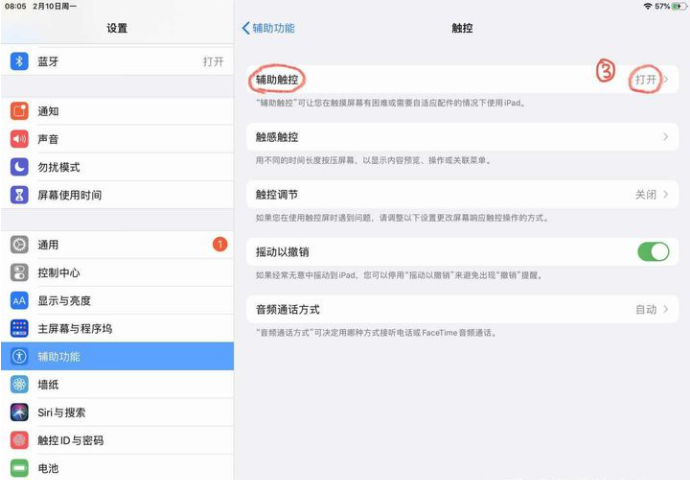Open the 声音 settings row

point(117,139)
